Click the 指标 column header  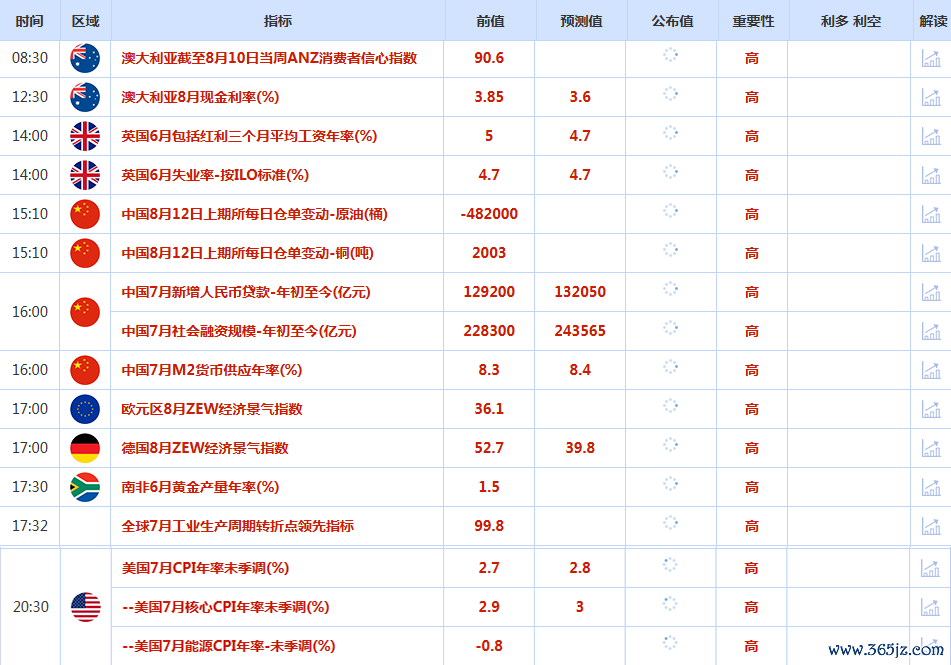pyautogui.click(x=278, y=21)
